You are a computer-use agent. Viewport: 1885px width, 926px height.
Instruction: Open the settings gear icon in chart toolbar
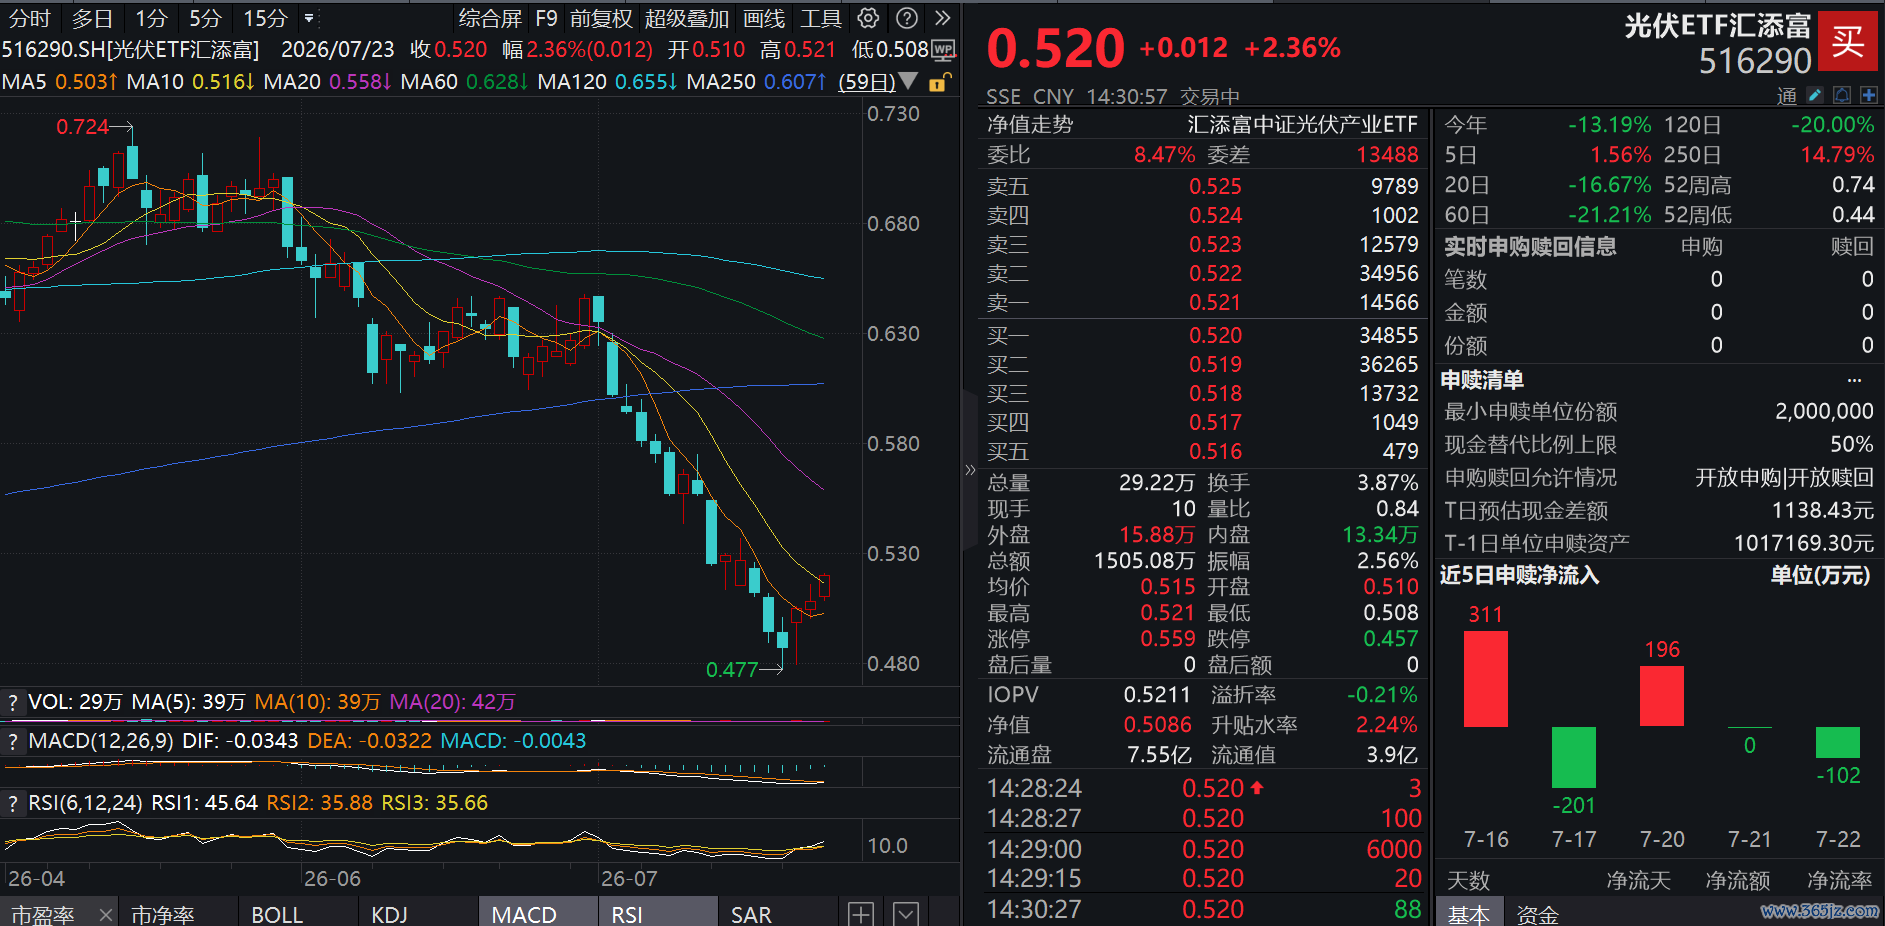point(868,18)
